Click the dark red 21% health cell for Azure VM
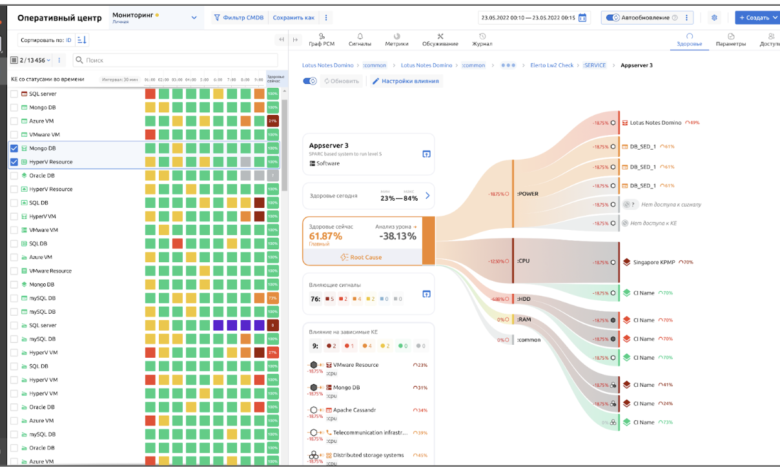This screenshot has height=470, width=780. 273,121
